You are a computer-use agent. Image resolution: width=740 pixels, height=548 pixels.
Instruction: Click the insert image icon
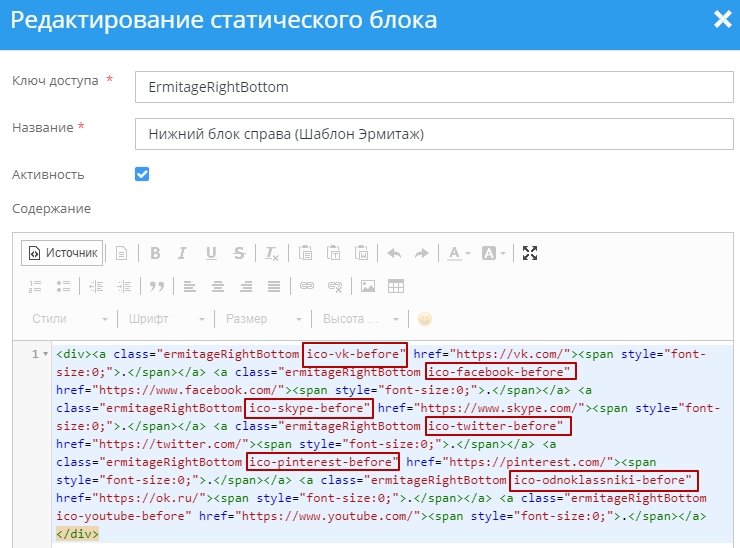368,286
